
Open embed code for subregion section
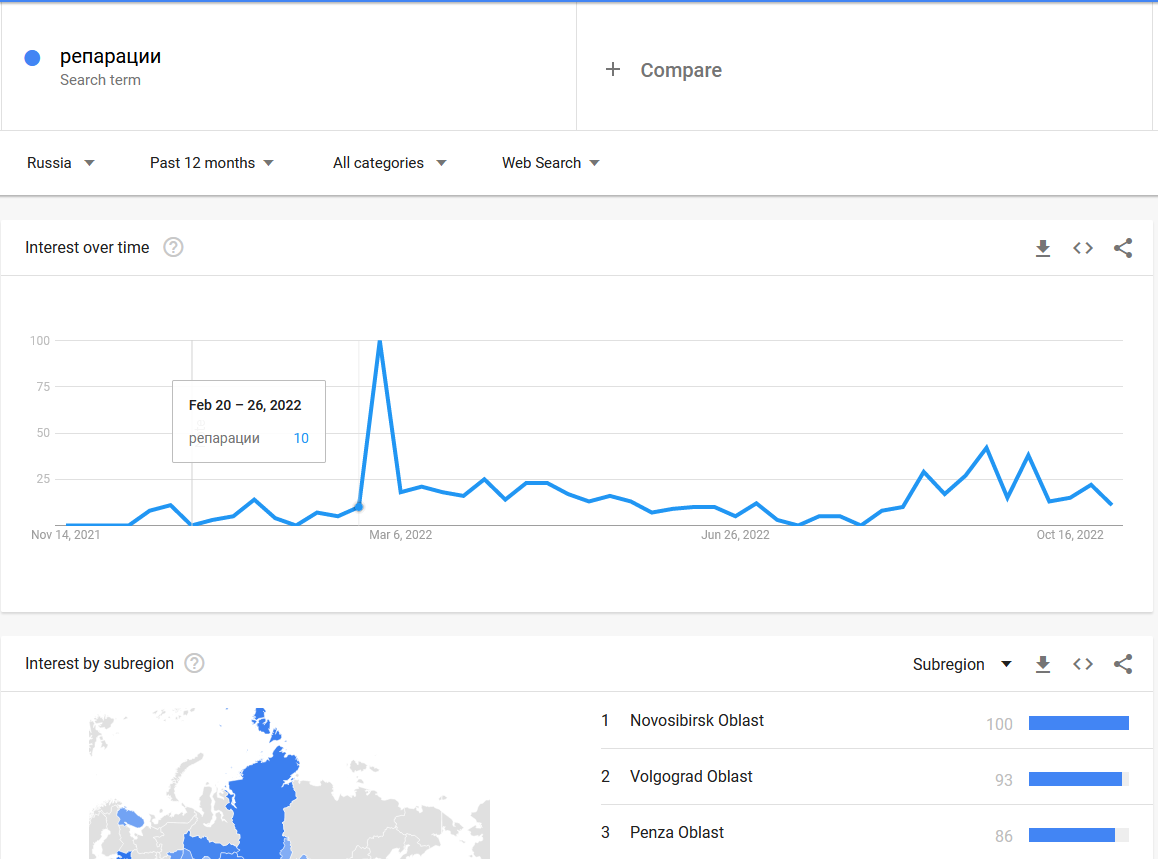pos(1083,664)
